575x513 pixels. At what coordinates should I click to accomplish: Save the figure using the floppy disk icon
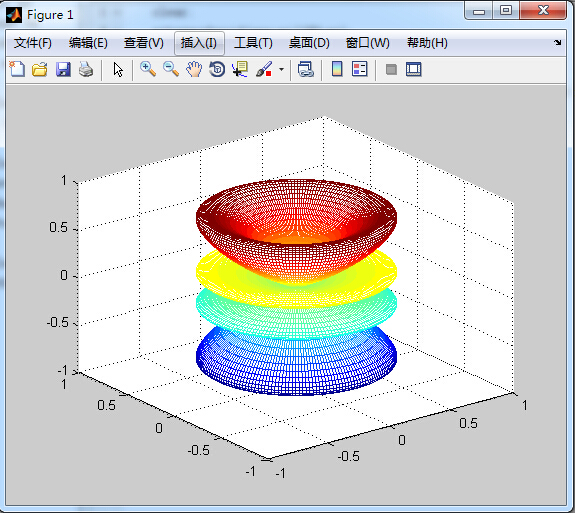pyautogui.click(x=63, y=69)
